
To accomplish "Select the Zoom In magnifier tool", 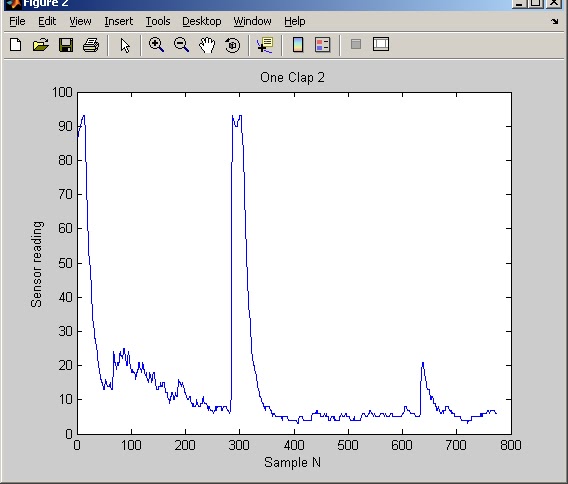I will pyautogui.click(x=156, y=45).
